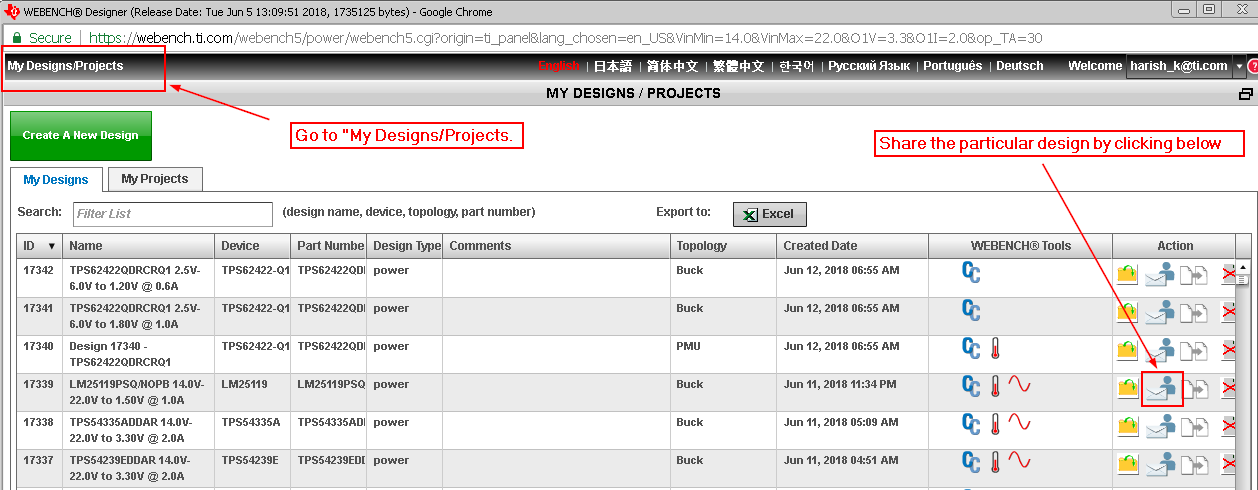This screenshot has width=1258, height=490.
Task: Open the CC tool for design 17339
Action: tap(971, 386)
